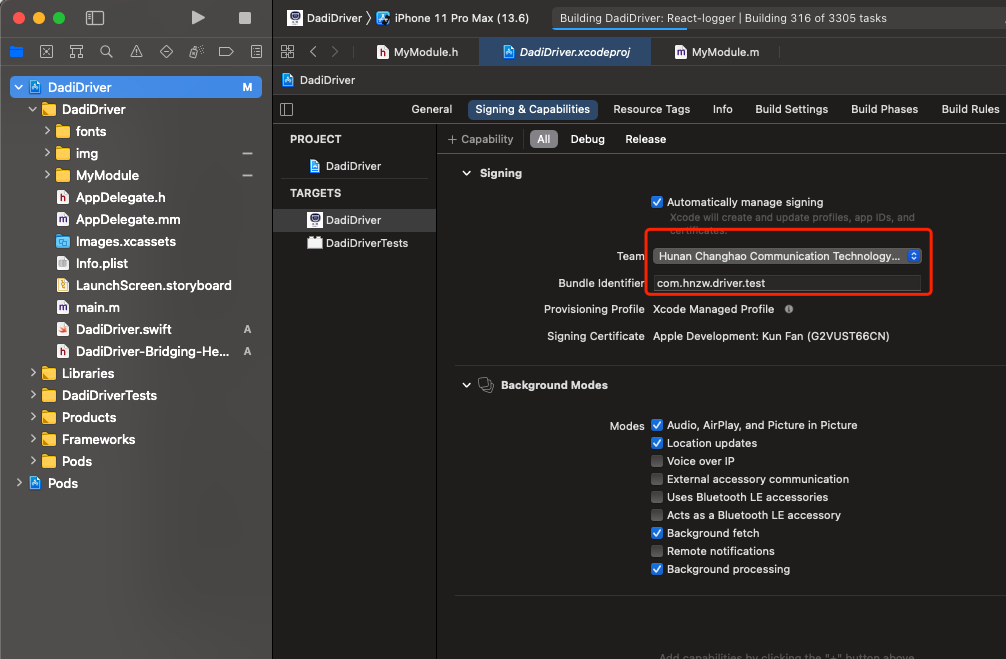Expand the Frameworks folder
The height and width of the screenshot is (659, 1006).
[33, 439]
